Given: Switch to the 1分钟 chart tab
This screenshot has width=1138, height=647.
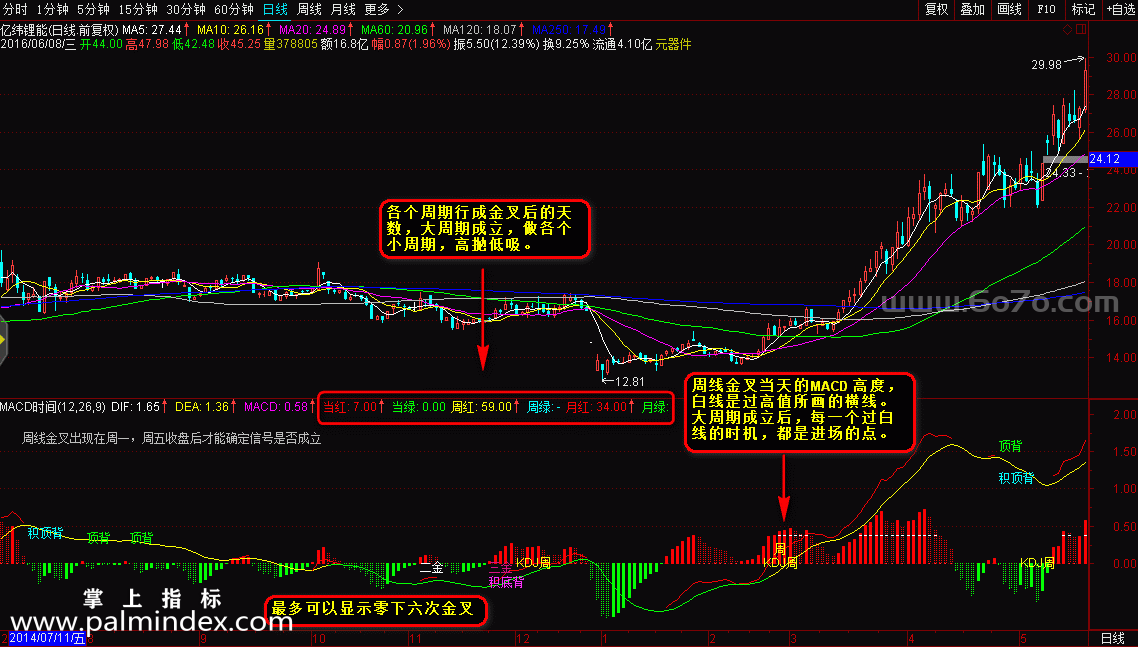Looking at the screenshot, I should point(52,9).
